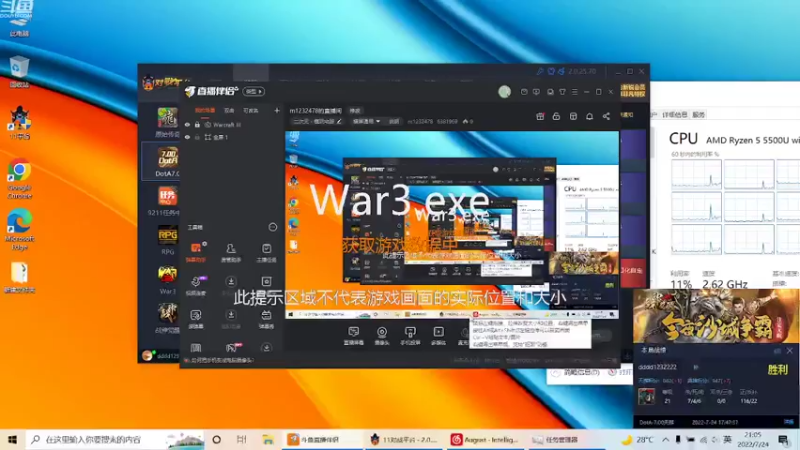This screenshot has width=800, height=450.
Task: Toggle lock on Warcraft III source
Action: (x=197, y=125)
